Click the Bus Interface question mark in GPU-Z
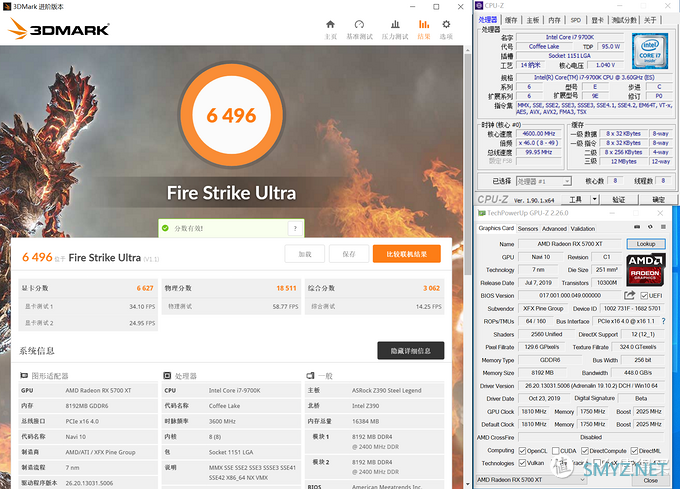This screenshot has width=680, height=489. (664, 321)
